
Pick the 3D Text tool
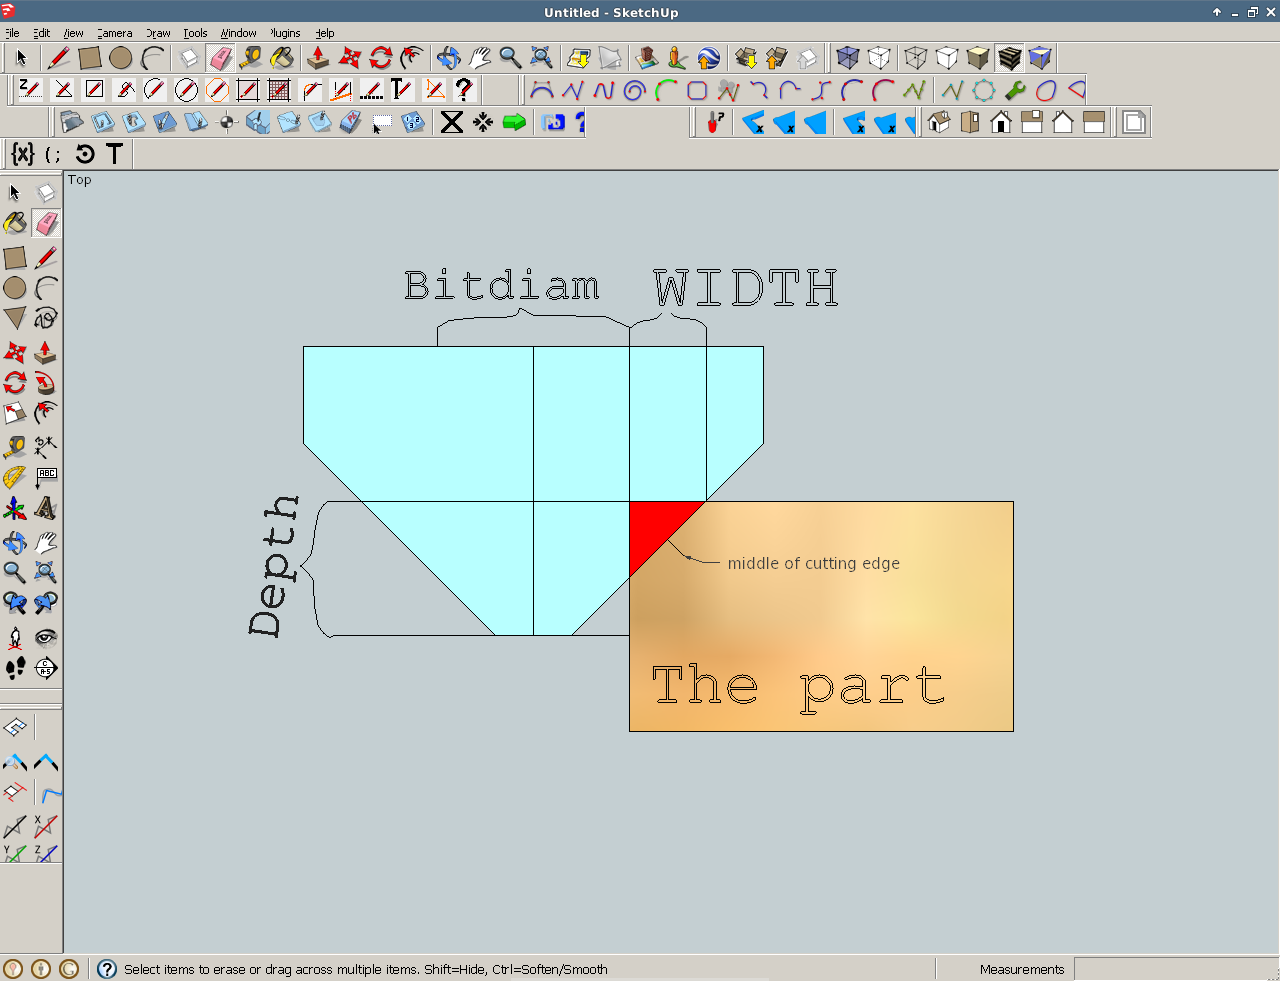coord(45,508)
